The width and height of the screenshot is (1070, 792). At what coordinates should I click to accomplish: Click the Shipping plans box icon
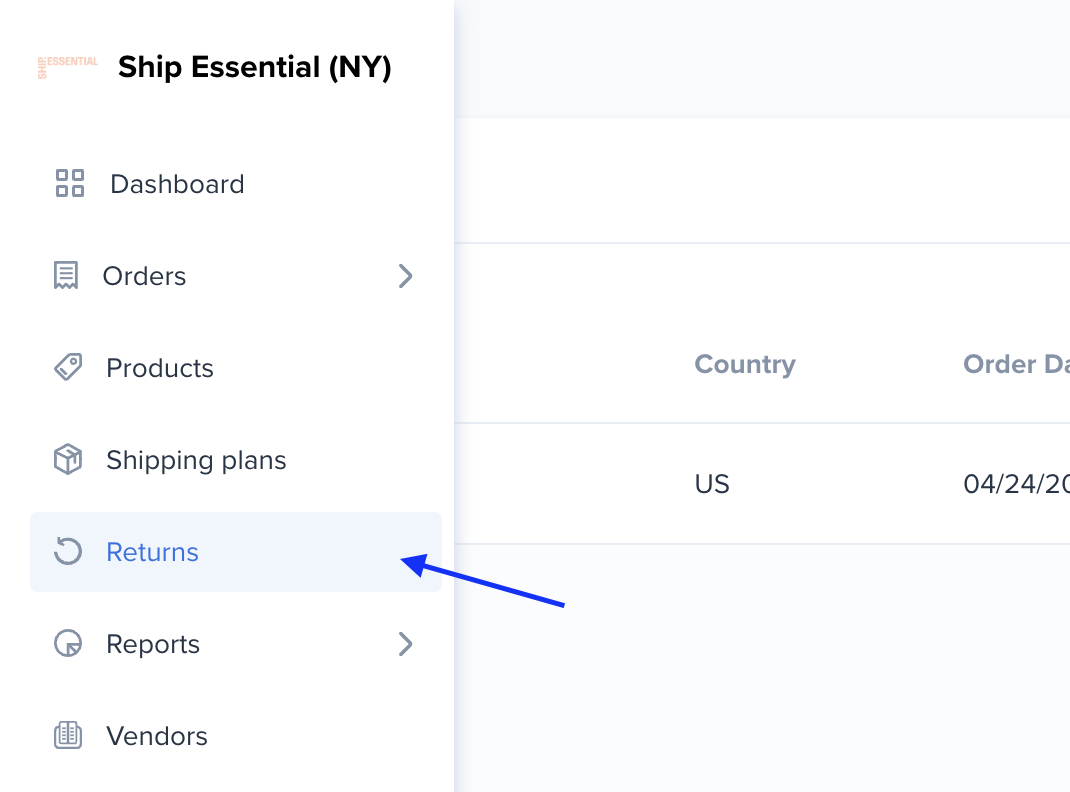click(x=68, y=459)
